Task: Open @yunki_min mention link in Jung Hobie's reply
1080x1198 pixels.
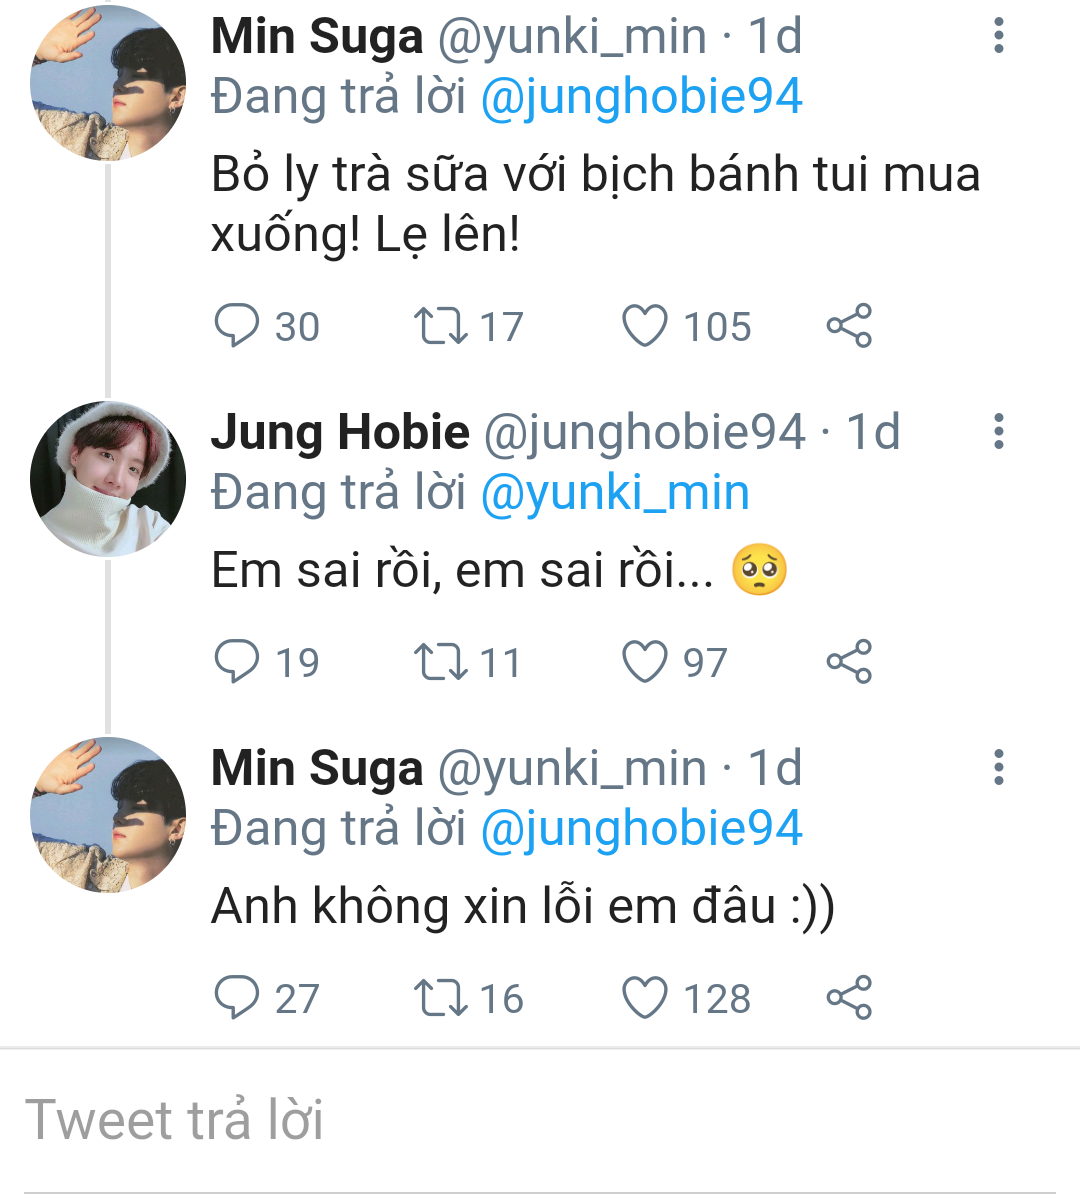Action: pos(615,493)
